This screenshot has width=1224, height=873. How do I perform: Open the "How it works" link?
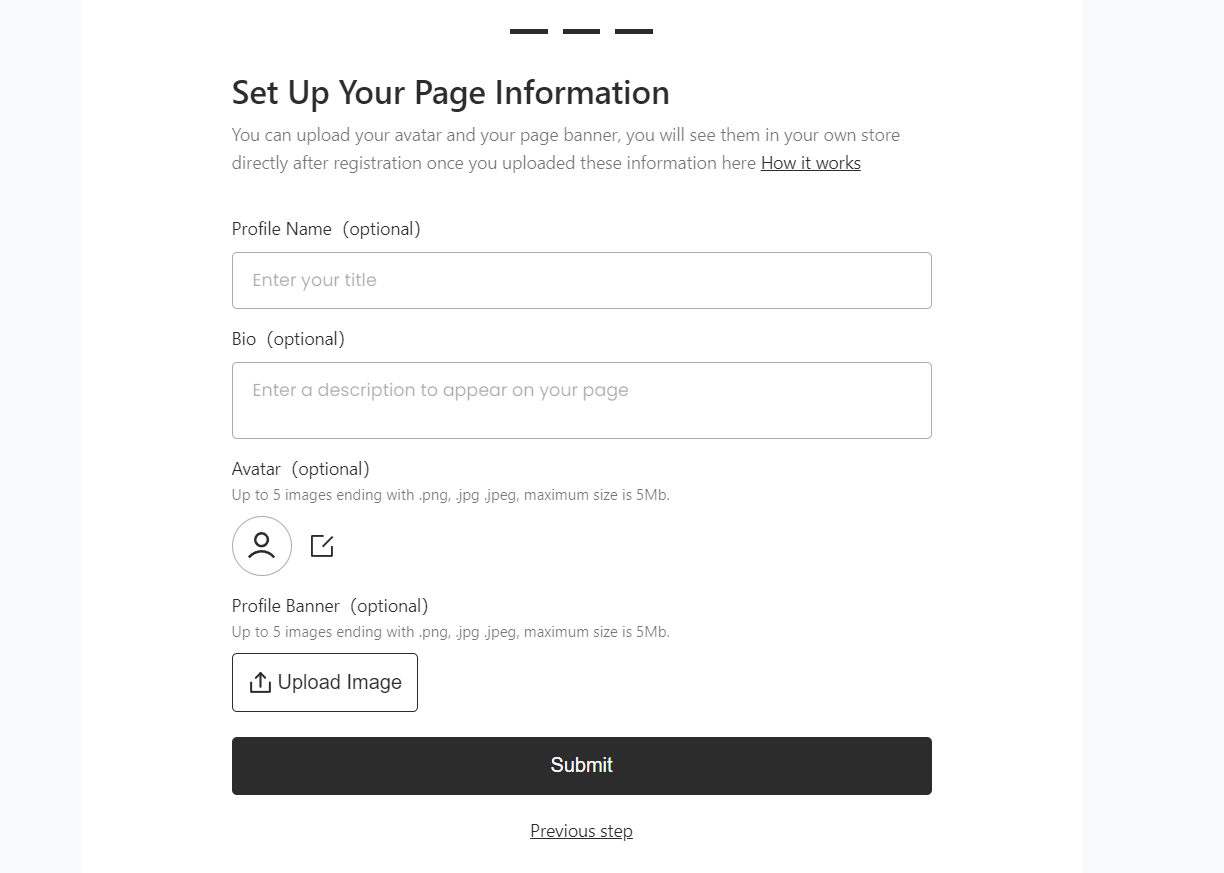[810, 163]
